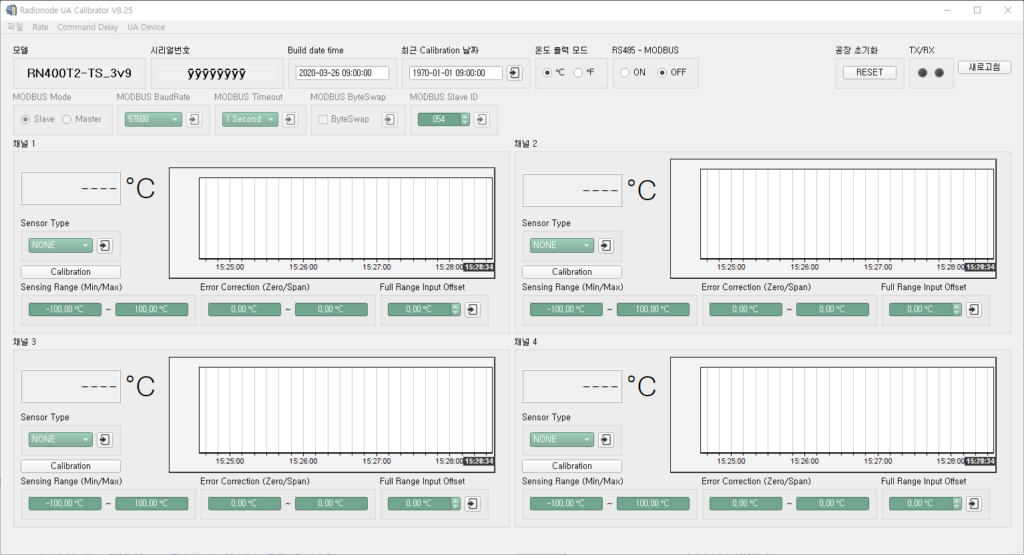Apply the MODBUS Timeout setting
Image resolution: width=1024 pixels, height=555 pixels.
click(290, 119)
